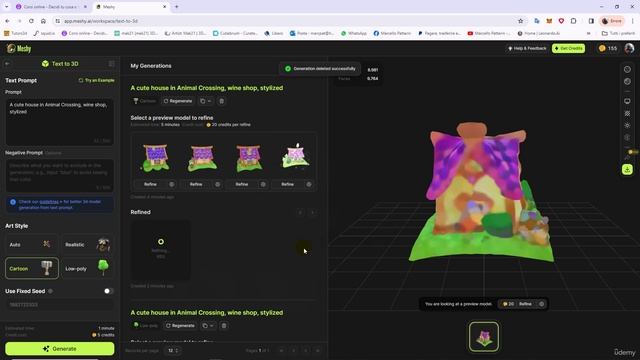Delete the second Low-poly generation
Screen dimensions: 640x360
(x=224, y=326)
